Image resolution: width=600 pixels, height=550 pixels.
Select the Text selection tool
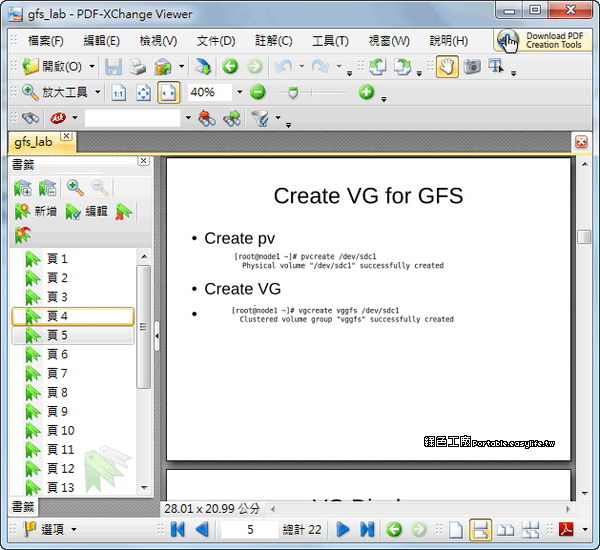(x=496, y=67)
